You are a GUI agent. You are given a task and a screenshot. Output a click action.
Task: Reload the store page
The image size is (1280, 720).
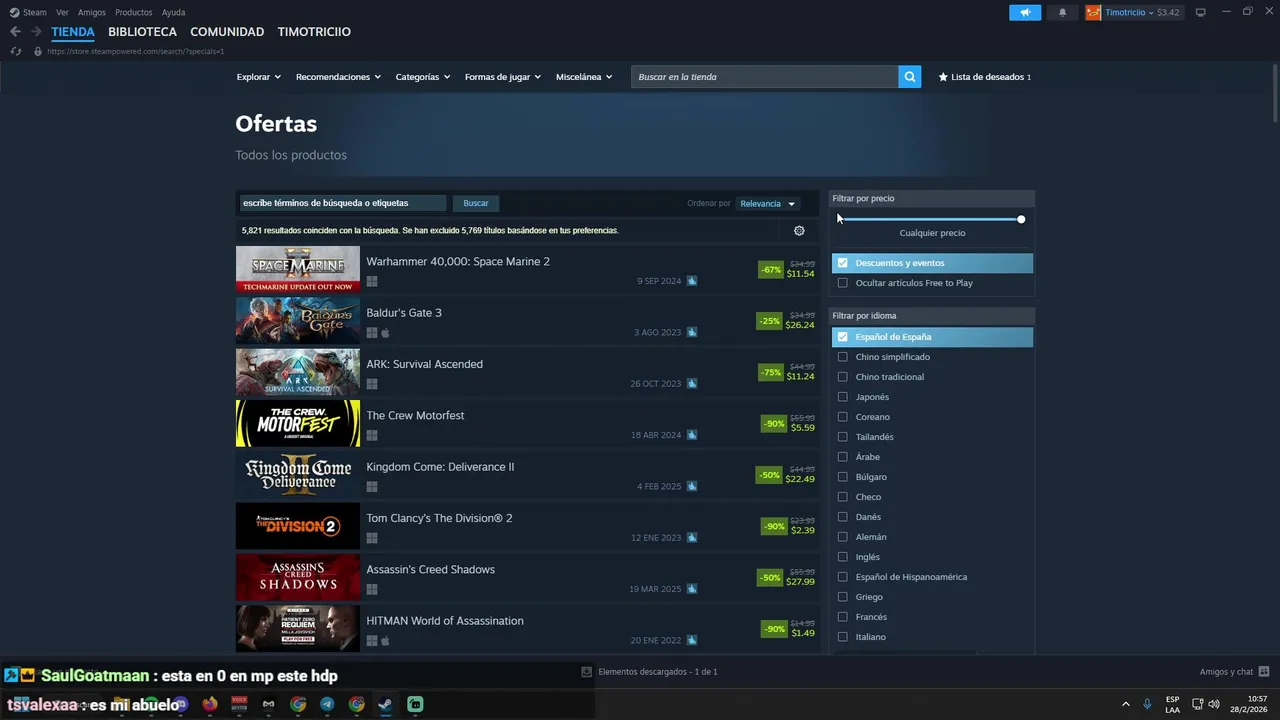pos(15,51)
